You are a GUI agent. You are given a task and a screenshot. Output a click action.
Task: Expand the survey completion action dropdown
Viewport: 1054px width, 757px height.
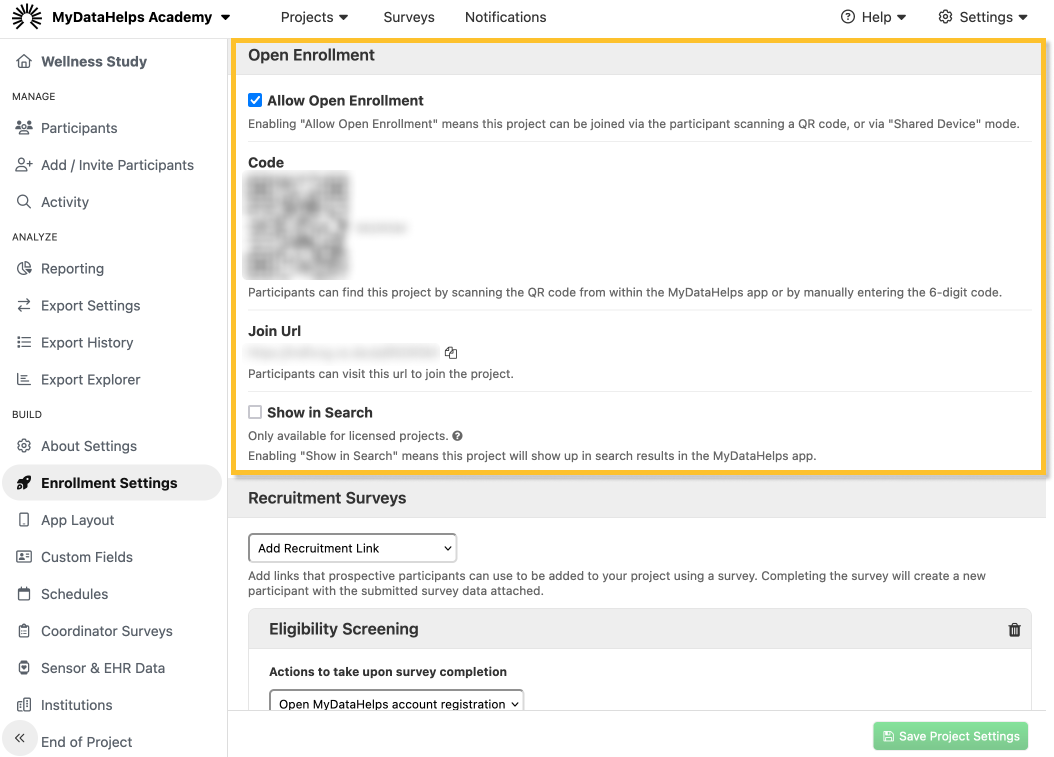(x=396, y=704)
